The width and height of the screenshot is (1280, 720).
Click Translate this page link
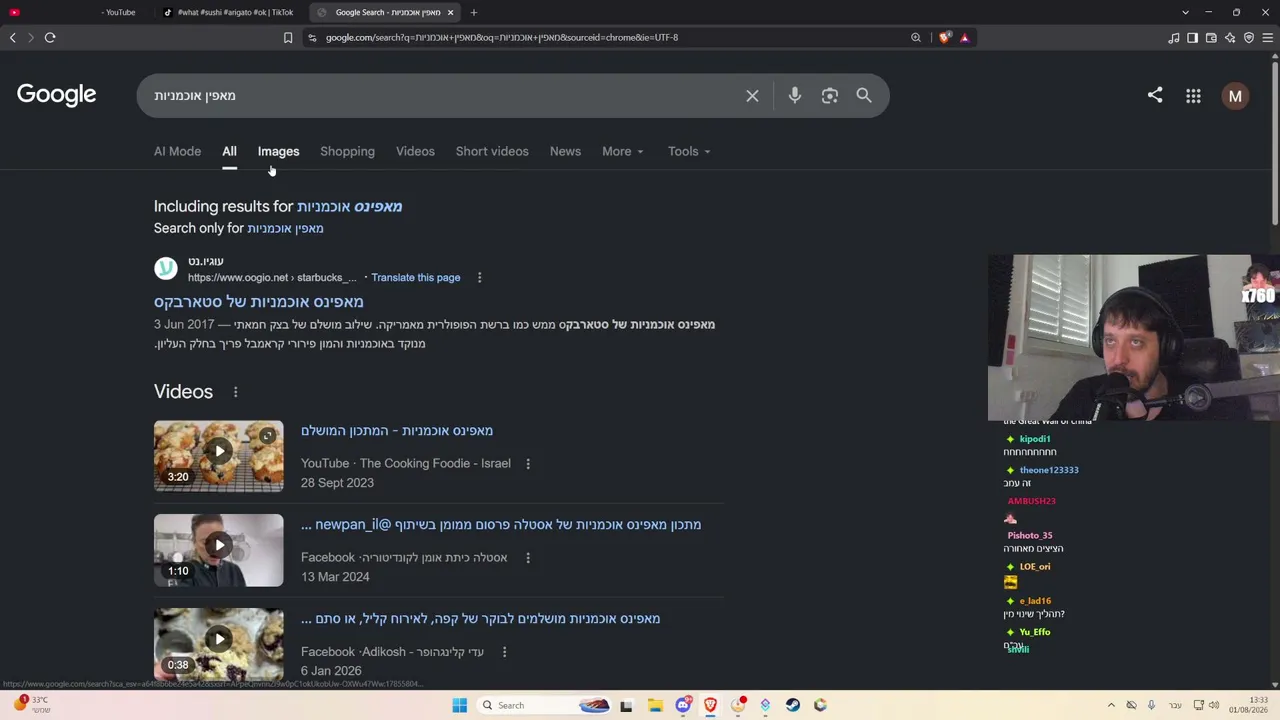point(416,278)
